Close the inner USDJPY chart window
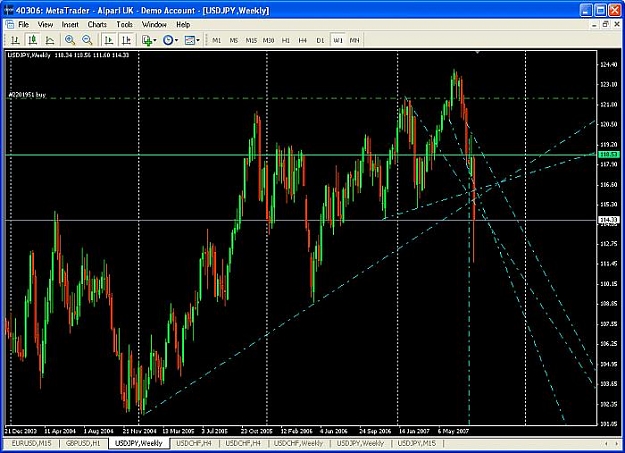This screenshot has width=625, height=453. tap(617, 25)
